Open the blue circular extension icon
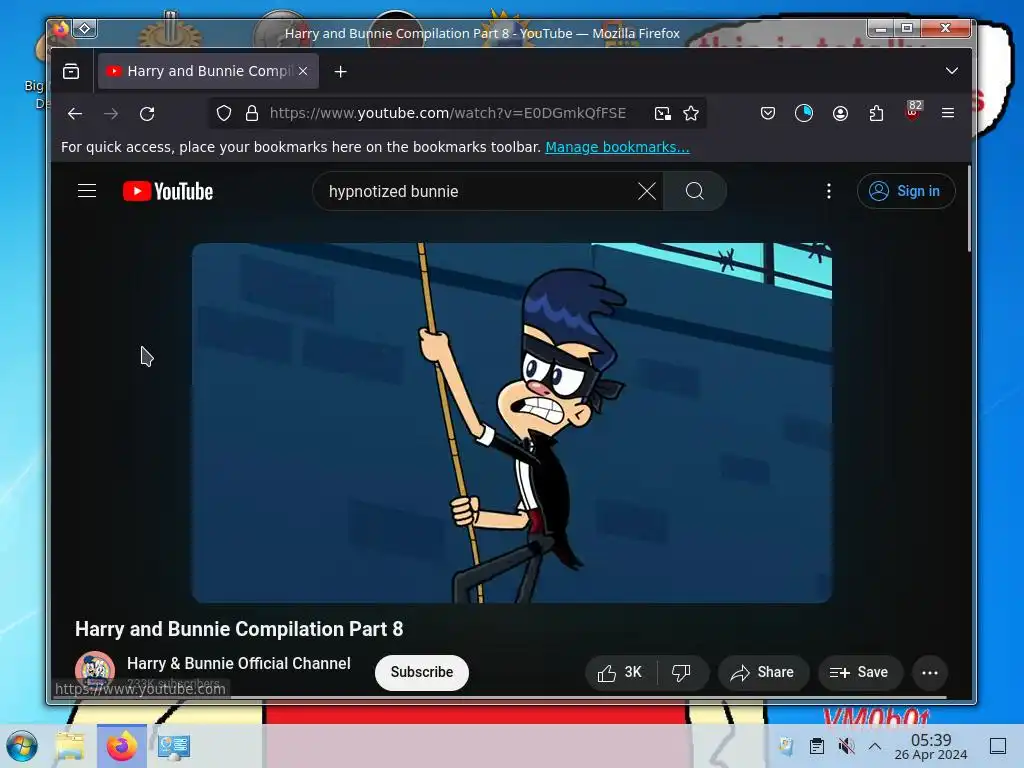The image size is (1024, 768). tap(804, 114)
